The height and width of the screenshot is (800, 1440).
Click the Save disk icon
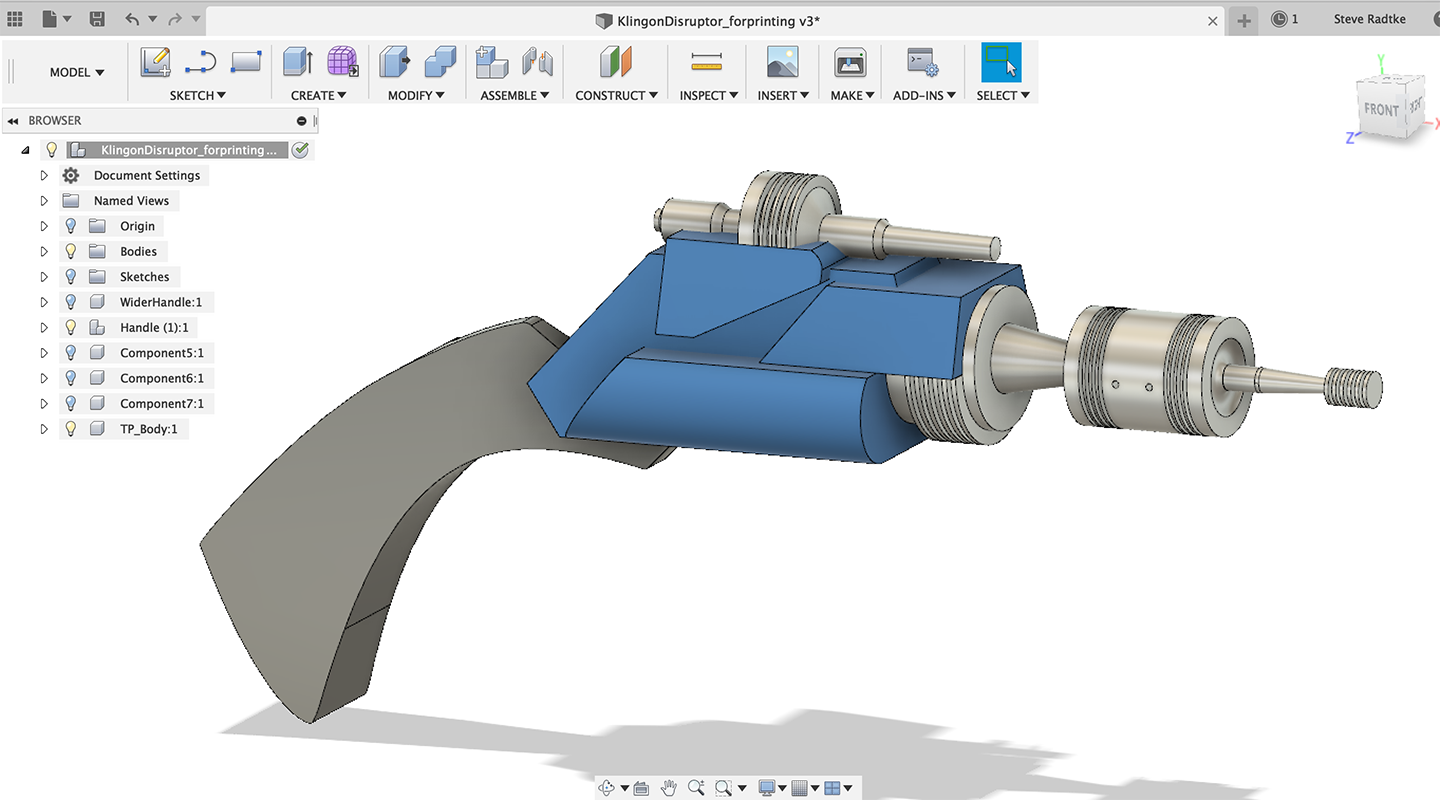coord(97,19)
